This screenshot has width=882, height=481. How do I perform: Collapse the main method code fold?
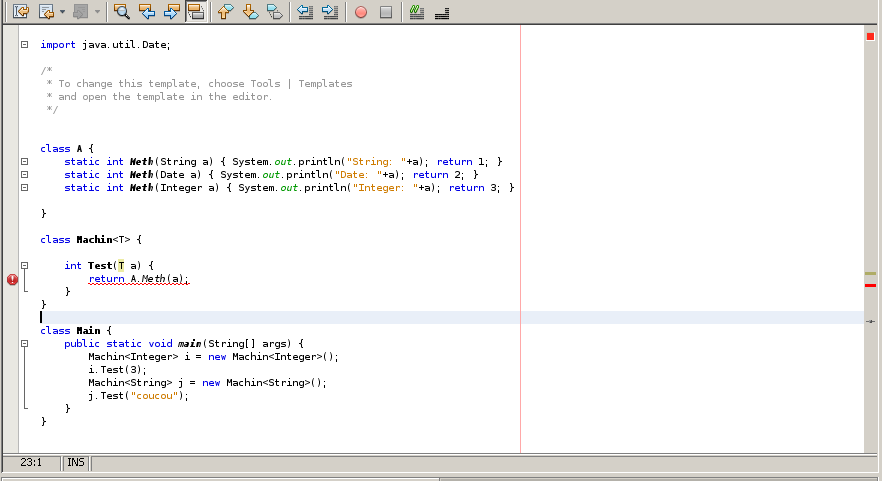coord(24,344)
